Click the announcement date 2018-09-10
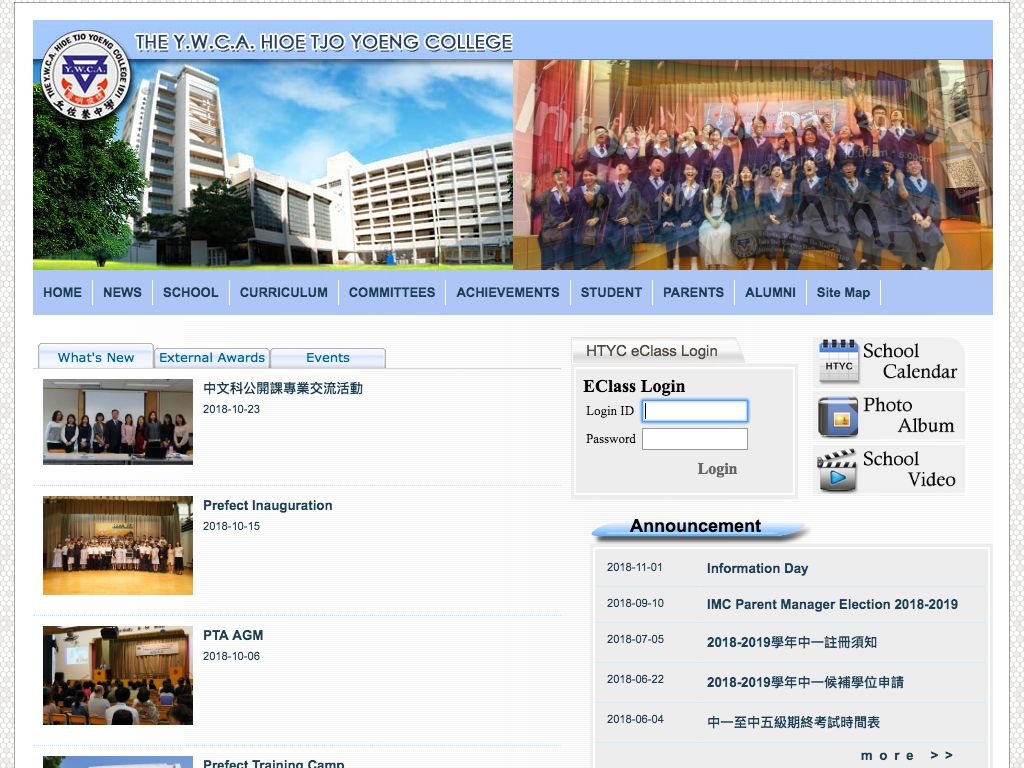The width and height of the screenshot is (1024, 768). (x=635, y=603)
